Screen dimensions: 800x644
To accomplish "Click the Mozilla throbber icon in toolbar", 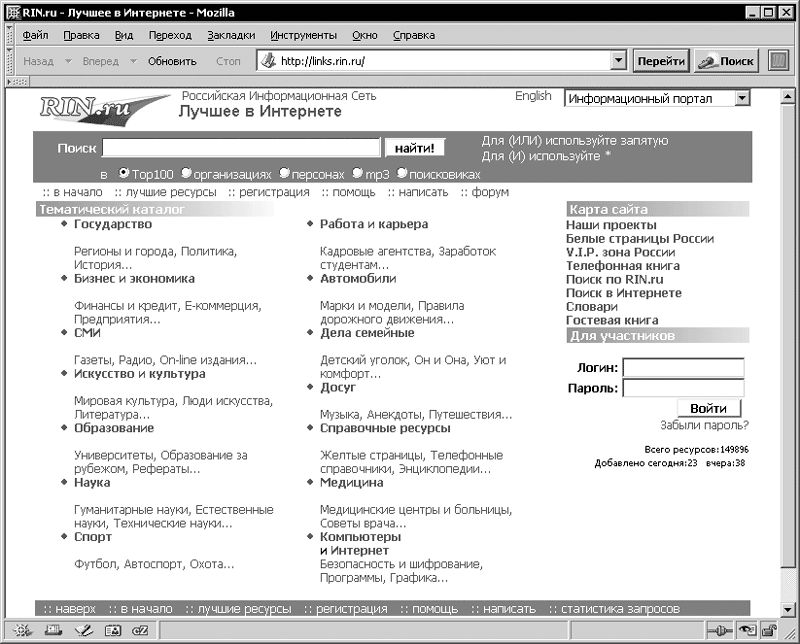I will 778,61.
